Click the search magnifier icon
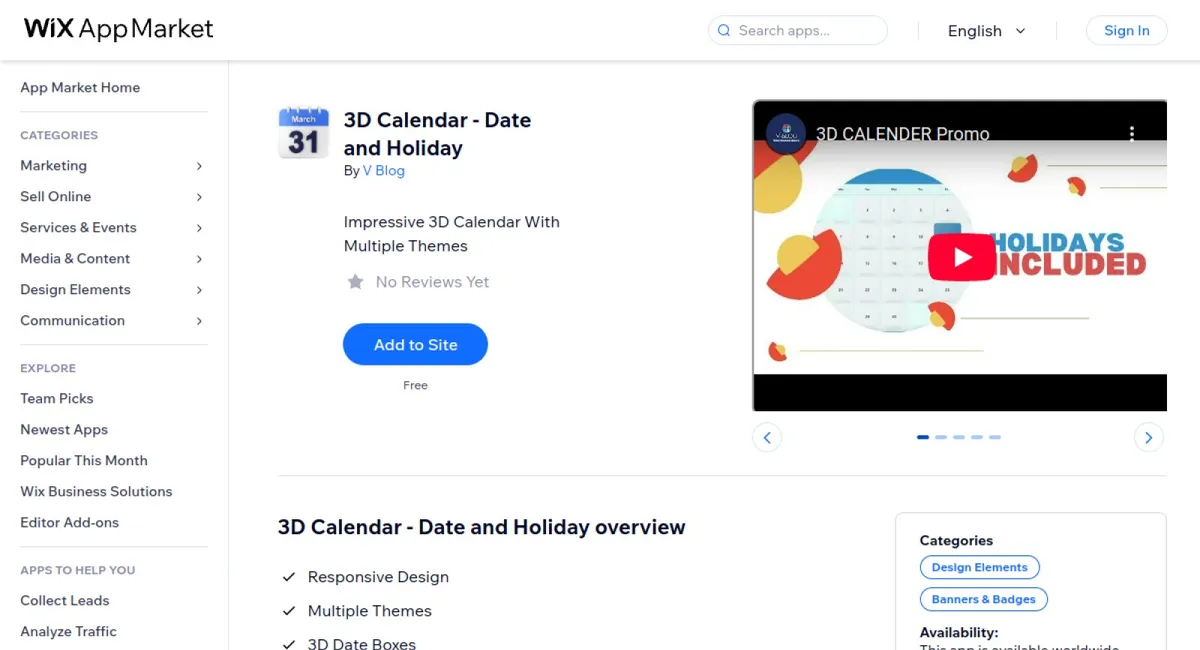The height and width of the screenshot is (650, 1200). pos(723,31)
